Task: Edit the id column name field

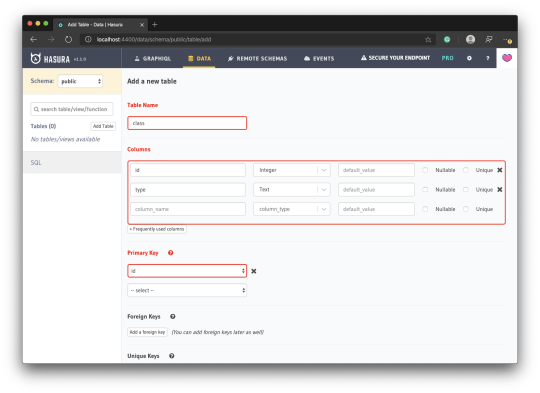Action: 188,170
